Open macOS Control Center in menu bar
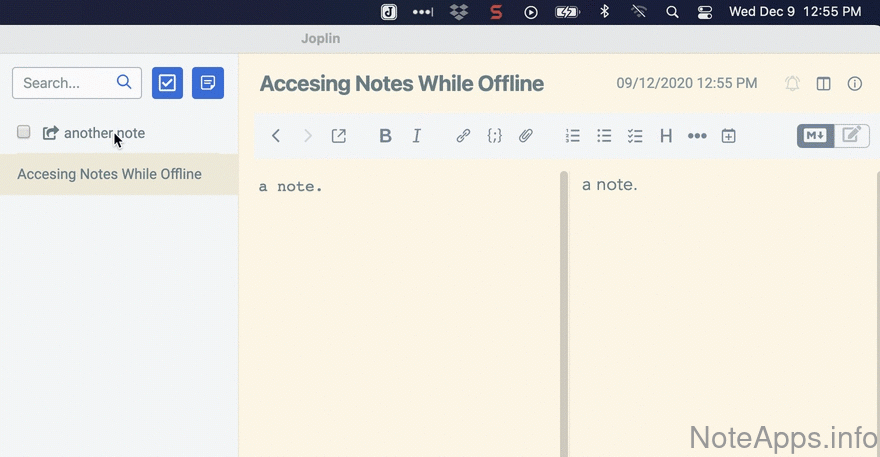 [705, 12]
